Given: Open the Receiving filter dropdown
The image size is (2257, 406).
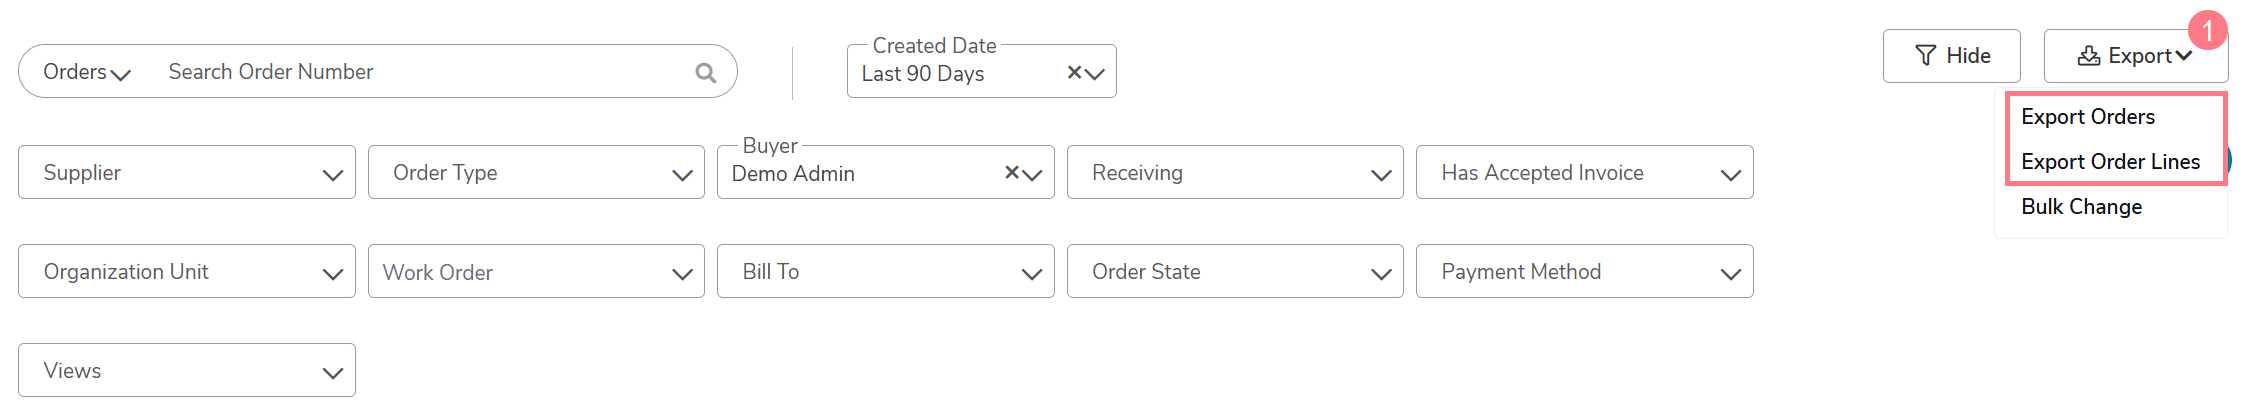Looking at the screenshot, I should click(1235, 172).
